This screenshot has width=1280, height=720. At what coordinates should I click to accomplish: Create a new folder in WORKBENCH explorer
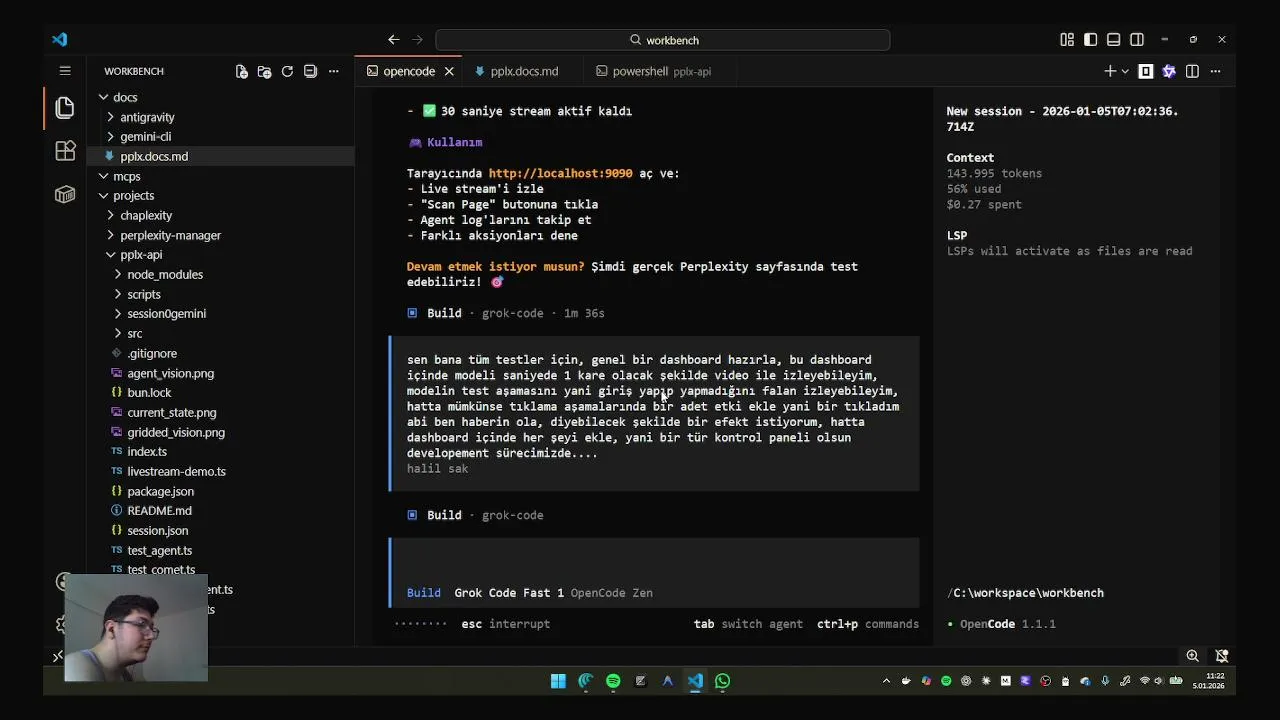[264, 71]
